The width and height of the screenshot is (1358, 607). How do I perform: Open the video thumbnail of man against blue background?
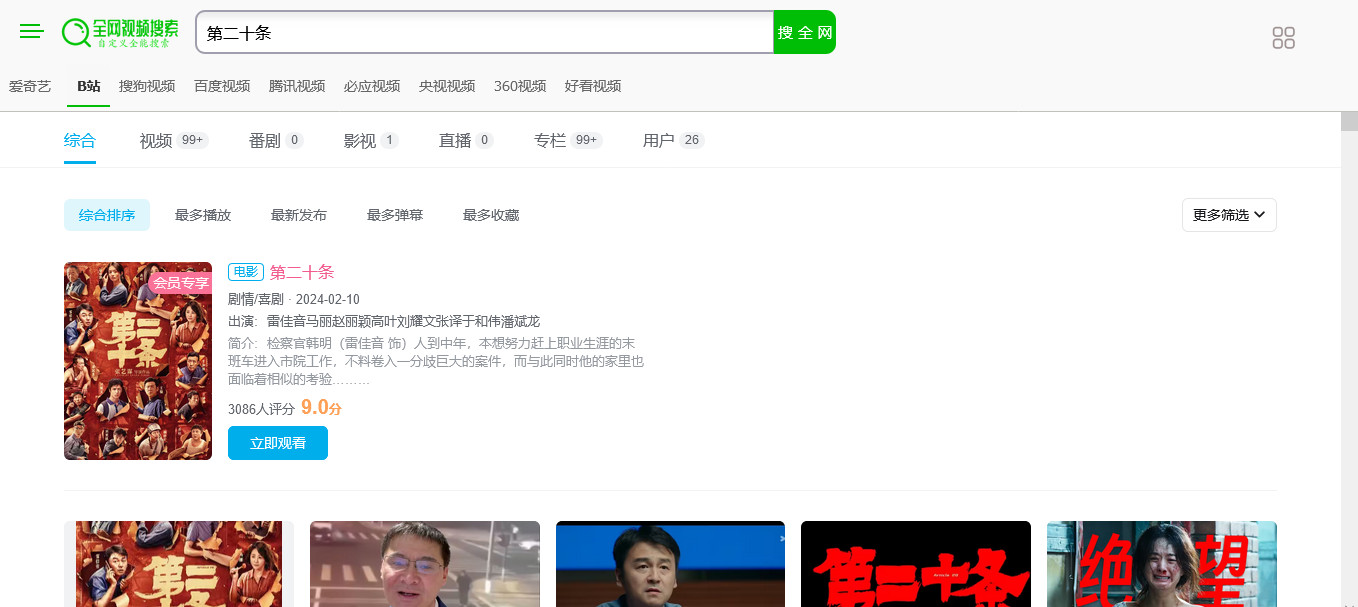[670, 564]
